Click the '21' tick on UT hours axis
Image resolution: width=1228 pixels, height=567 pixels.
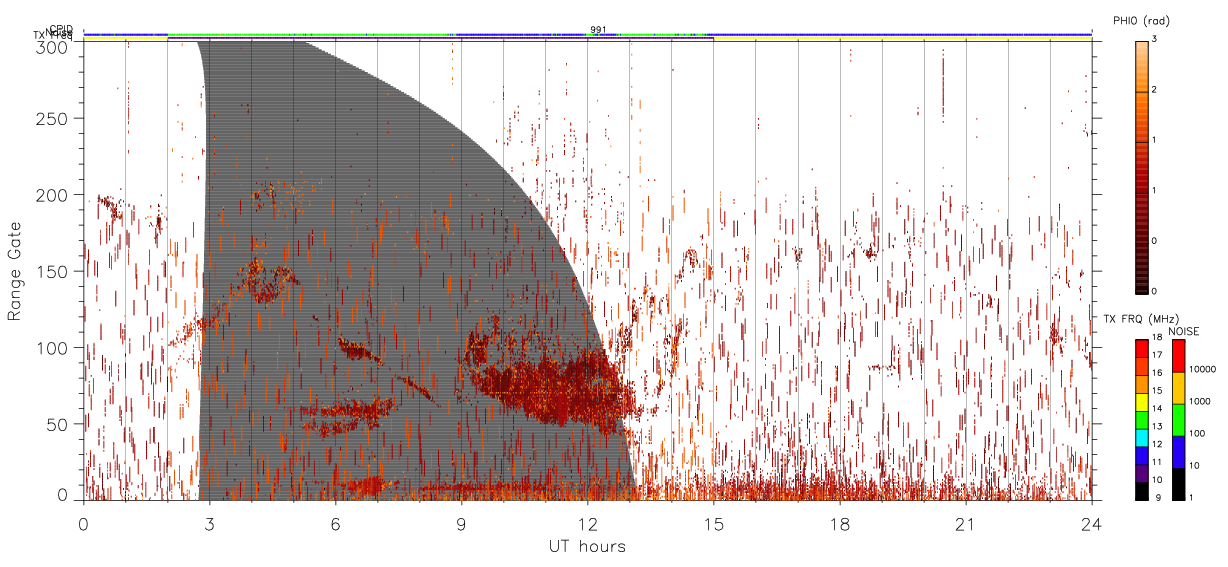[x=965, y=523]
